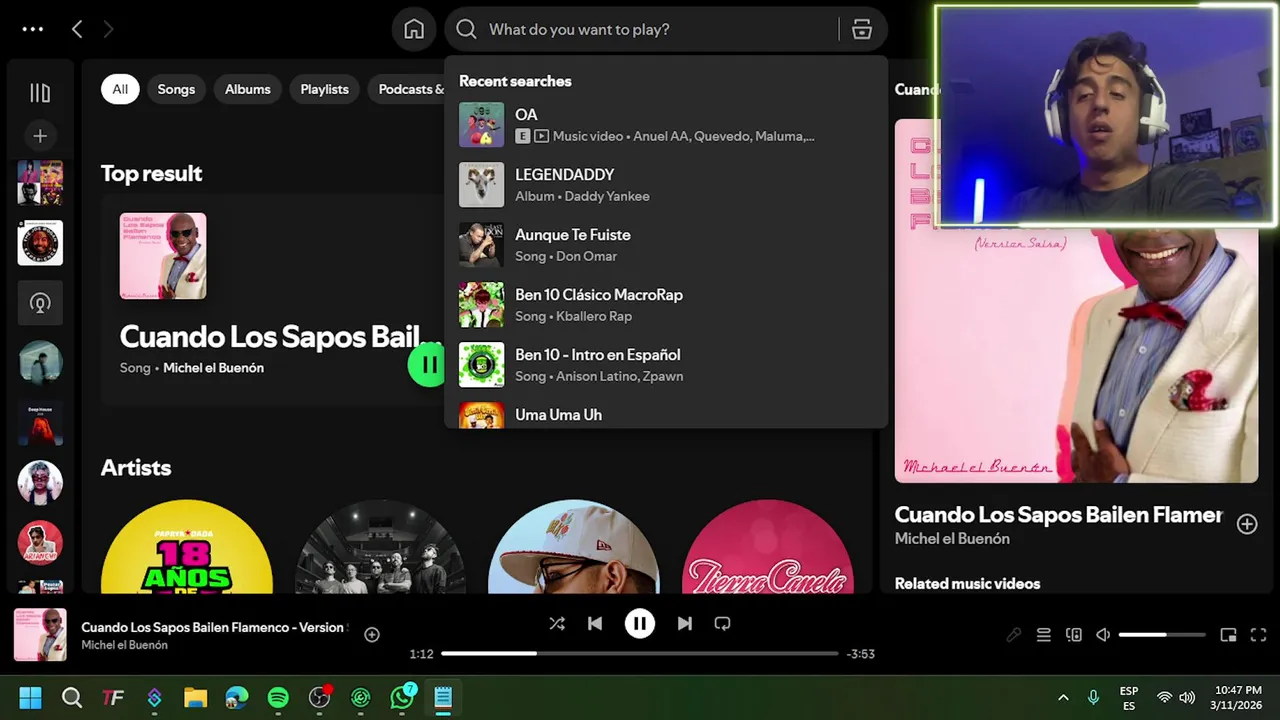
Task: Open the now playing cover in player bar
Action: point(40,635)
